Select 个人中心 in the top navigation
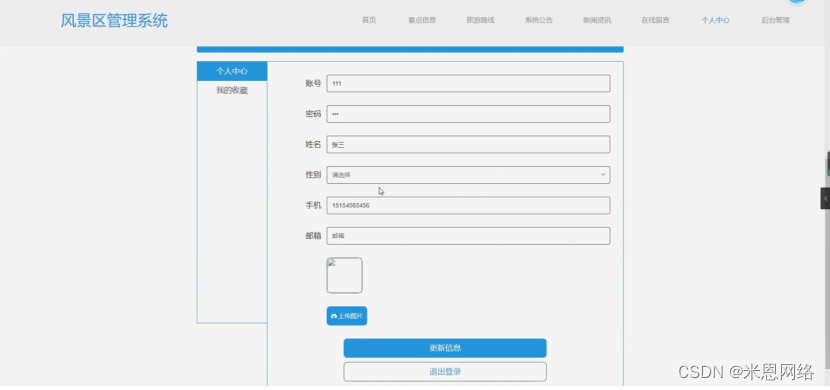 click(x=716, y=21)
